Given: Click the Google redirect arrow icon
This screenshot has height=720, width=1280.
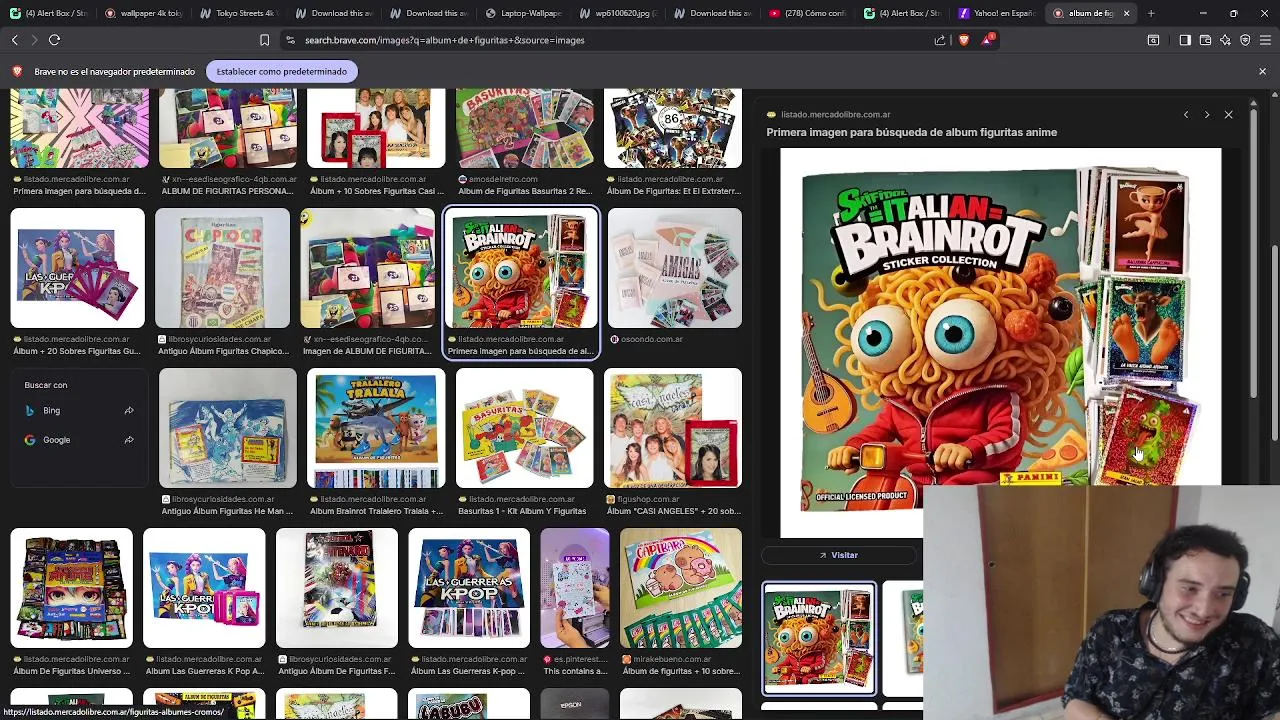Looking at the screenshot, I should 129,440.
